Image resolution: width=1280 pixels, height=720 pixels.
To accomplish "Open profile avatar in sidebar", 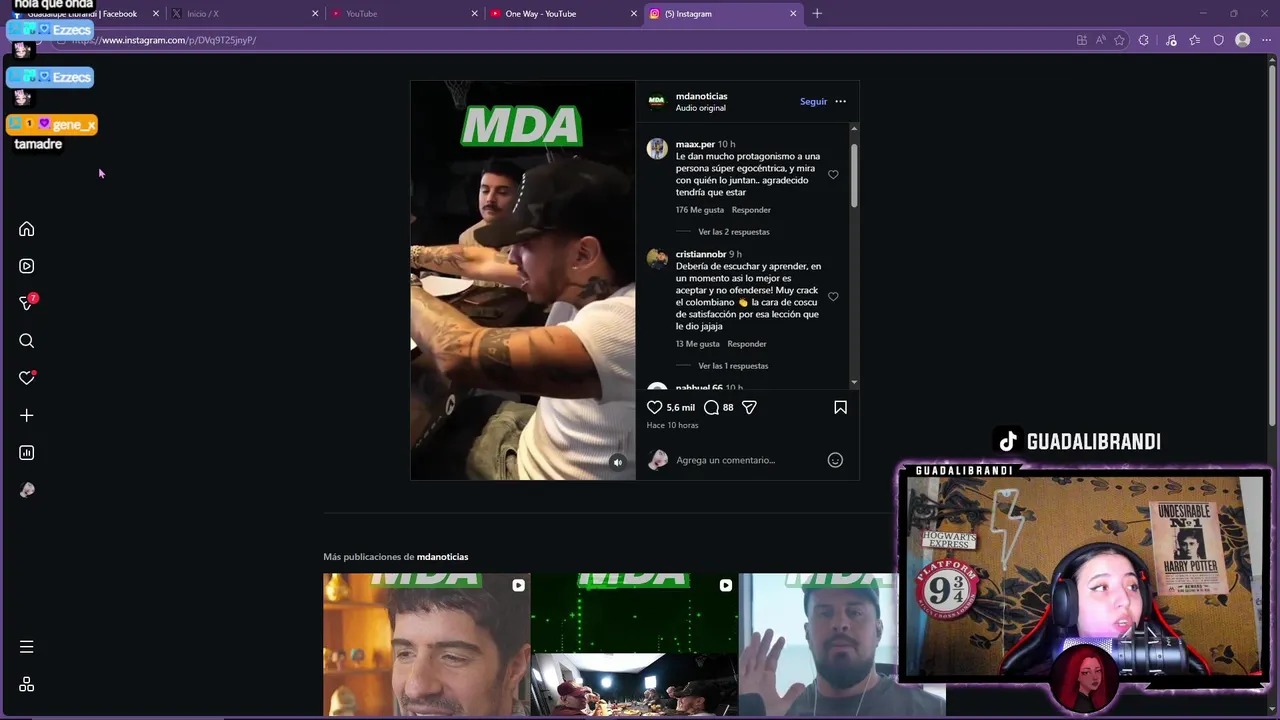I will pyautogui.click(x=27, y=490).
